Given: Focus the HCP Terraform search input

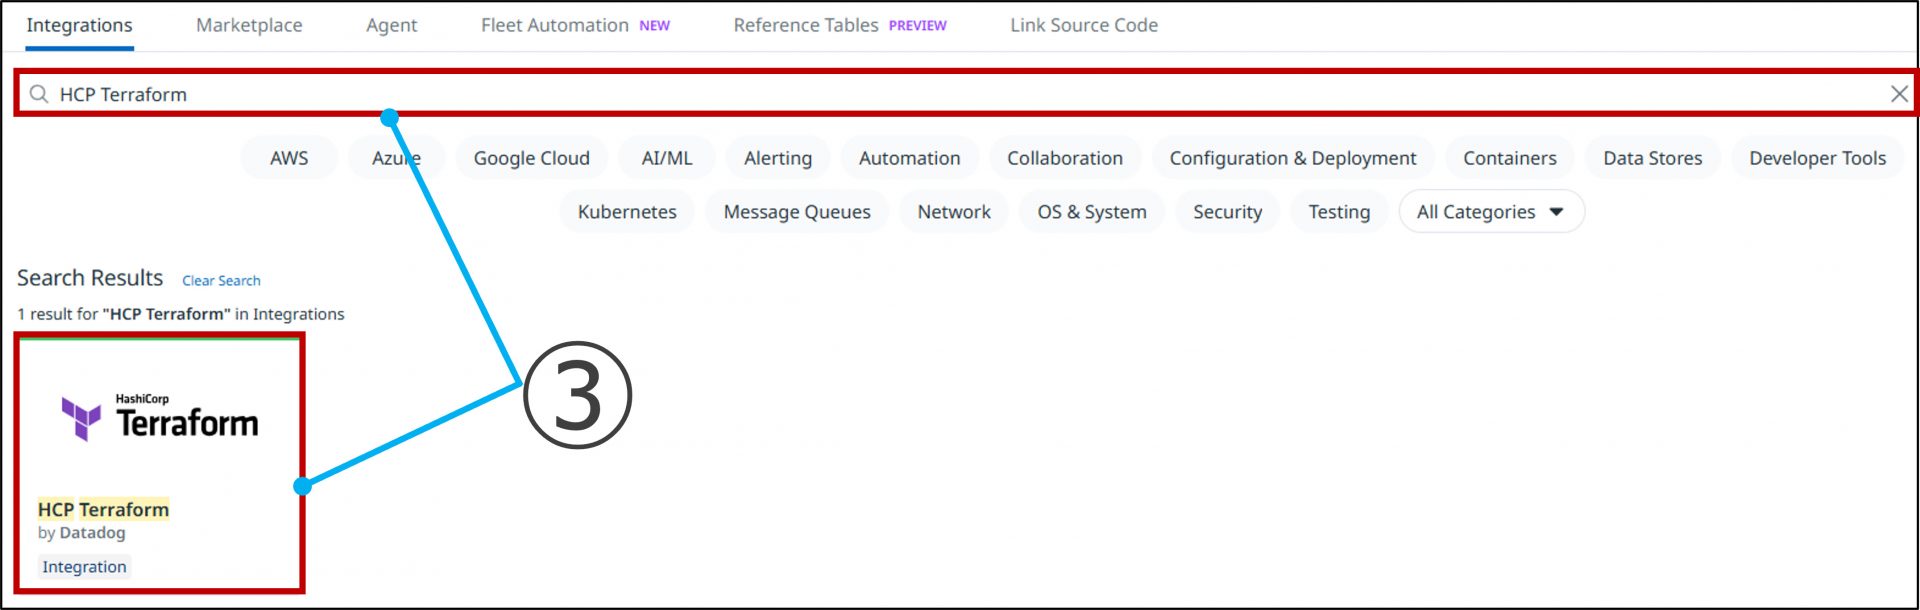Looking at the screenshot, I should [900, 94].
